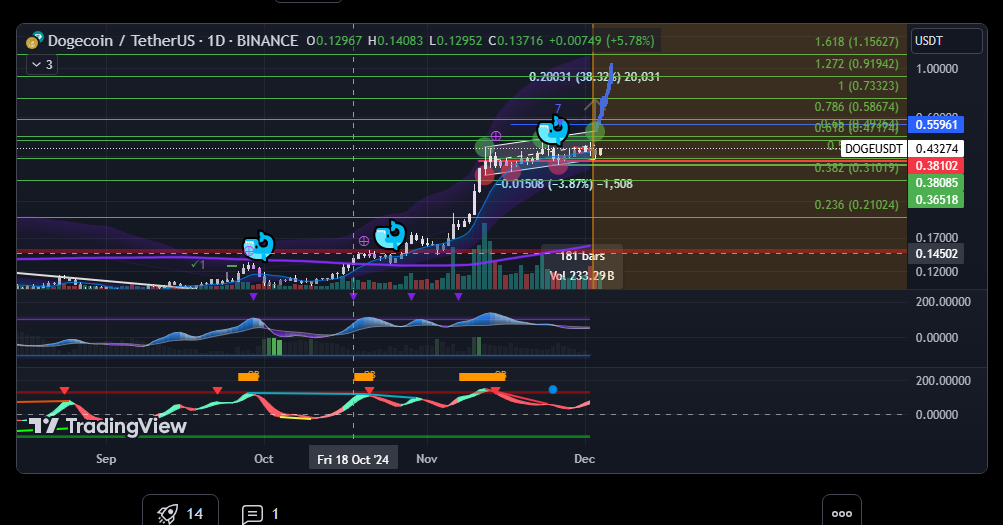Click the purple circled-plus marker above the November breakout
The height and width of the screenshot is (525, 1003).
(x=495, y=135)
